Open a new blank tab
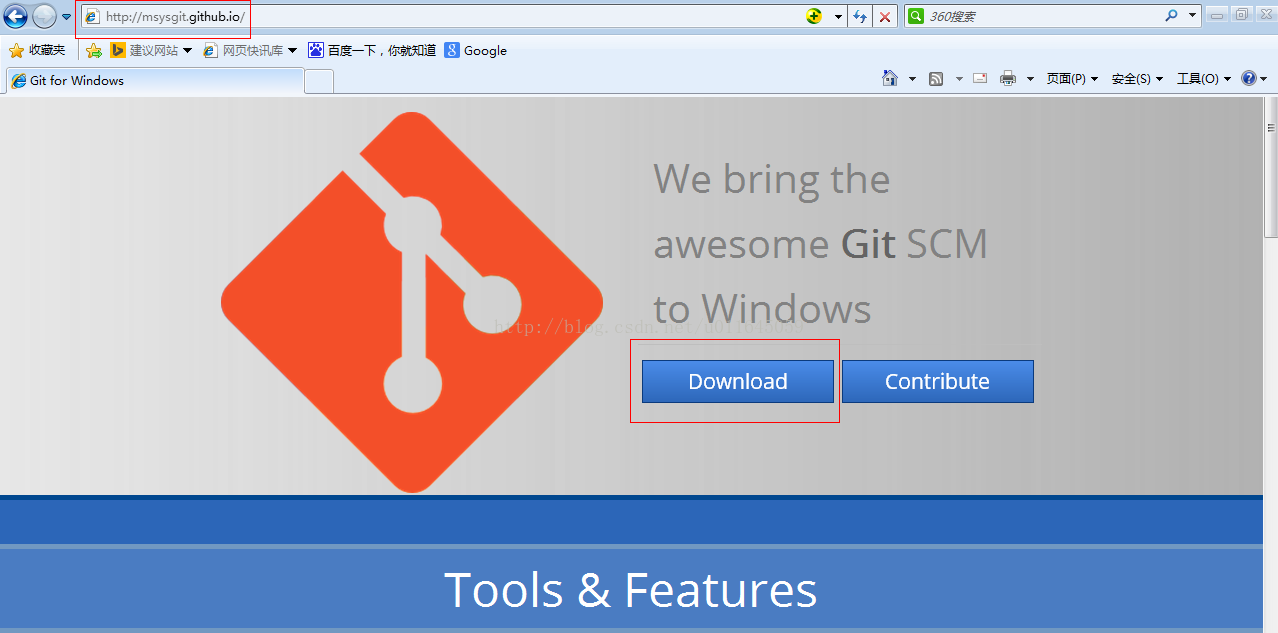 319,82
